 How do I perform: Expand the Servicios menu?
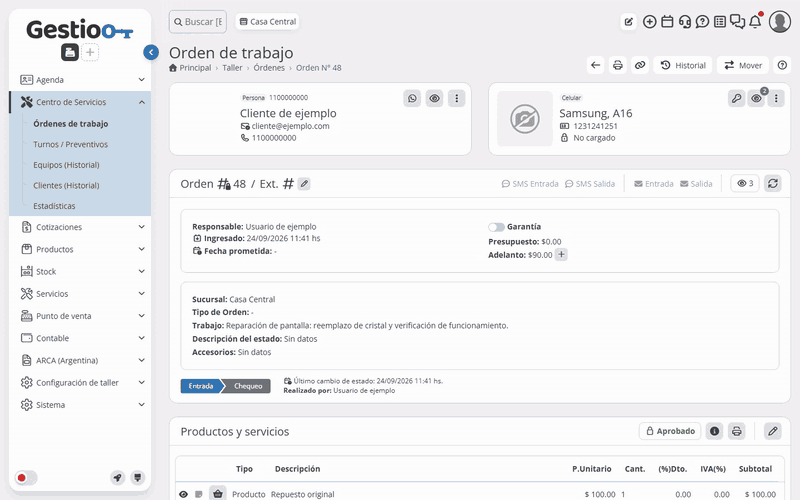tap(80, 293)
